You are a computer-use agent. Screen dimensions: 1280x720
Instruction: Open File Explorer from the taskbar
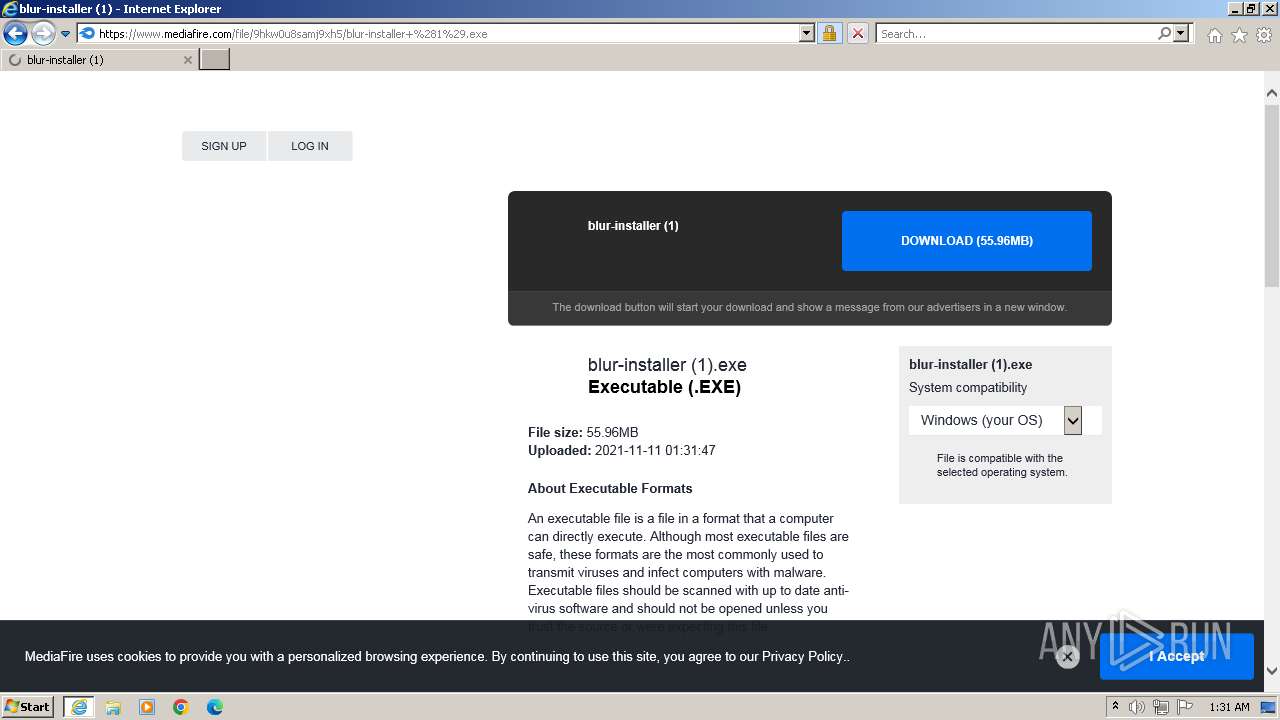[113, 707]
